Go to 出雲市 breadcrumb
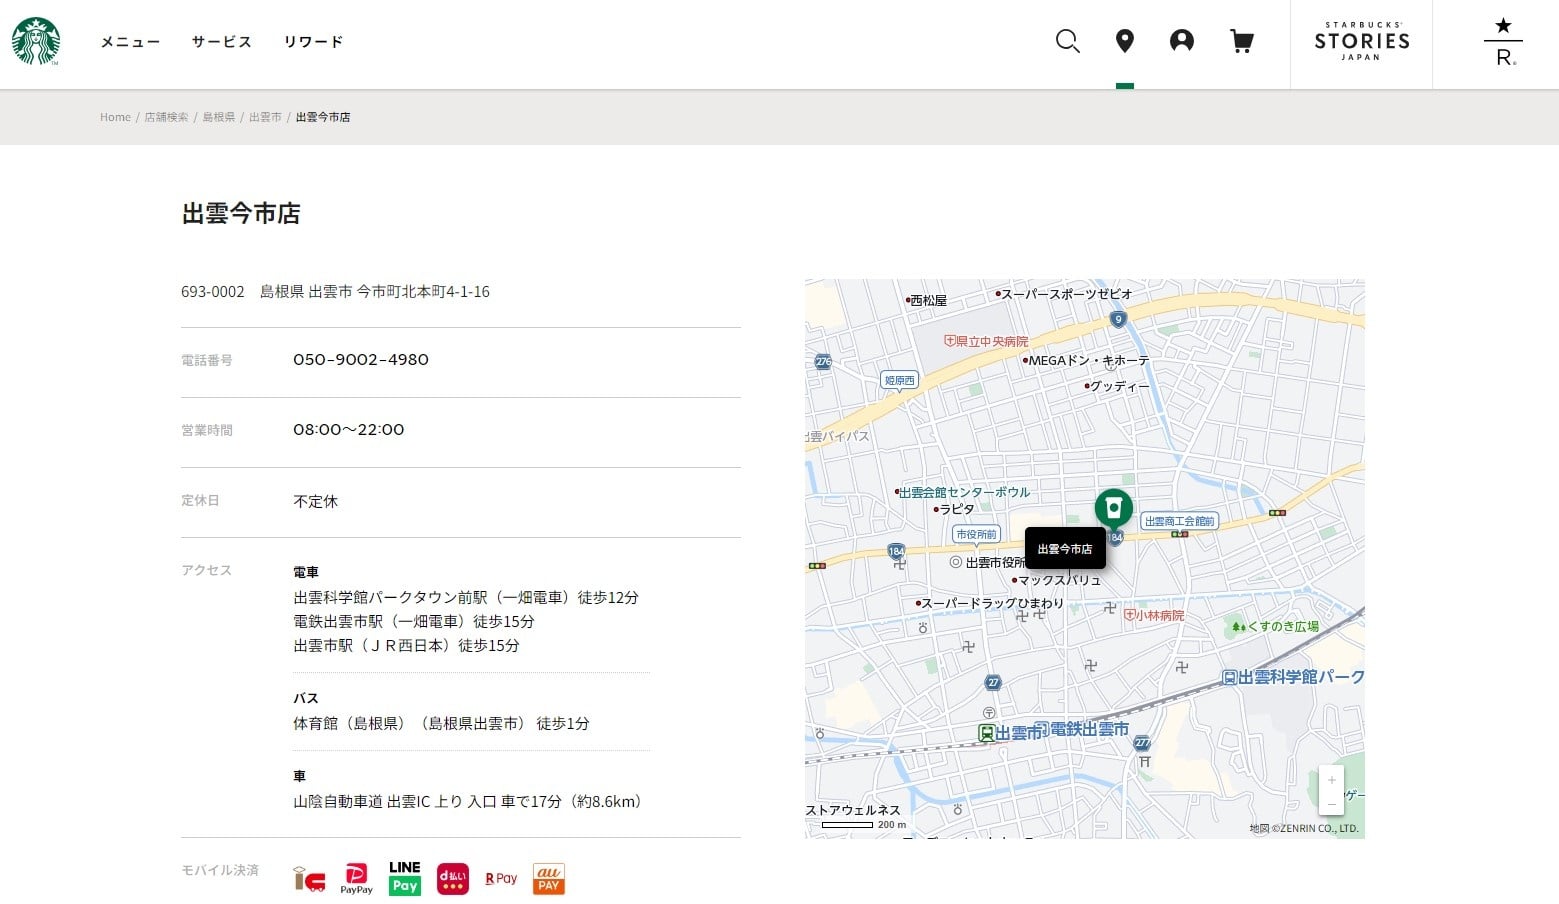The height and width of the screenshot is (904, 1559). pyautogui.click(x=265, y=117)
